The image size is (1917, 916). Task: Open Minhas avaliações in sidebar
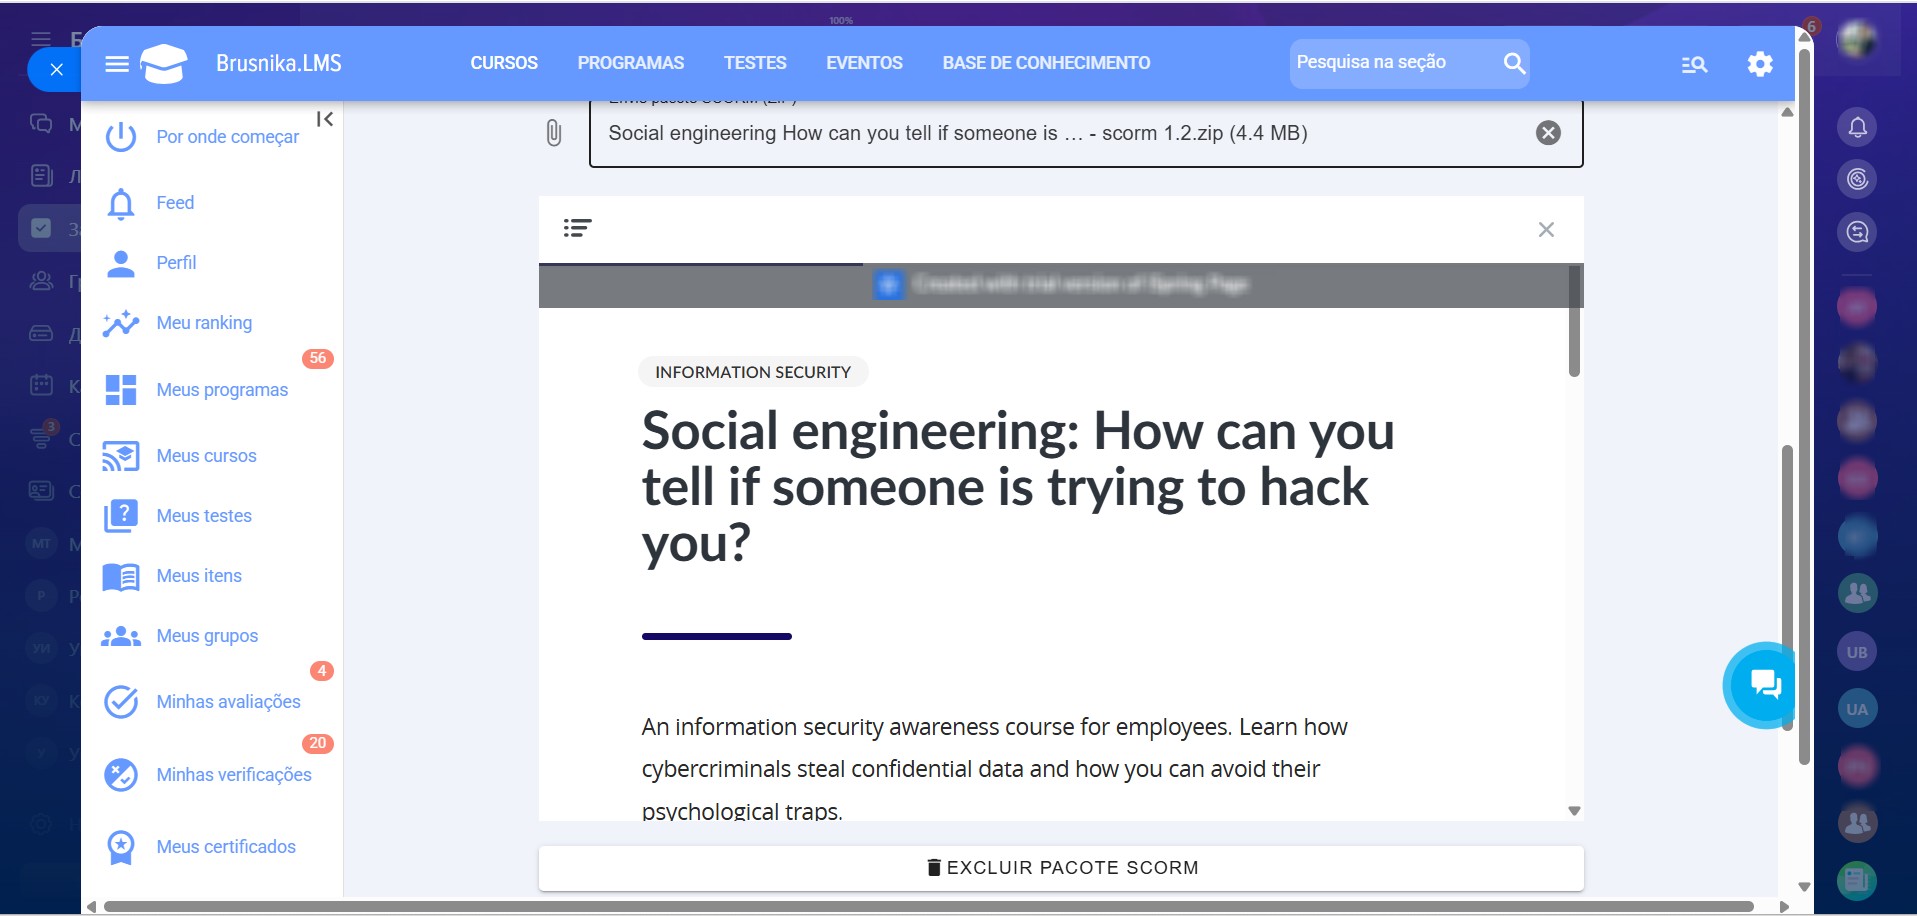click(228, 702)
